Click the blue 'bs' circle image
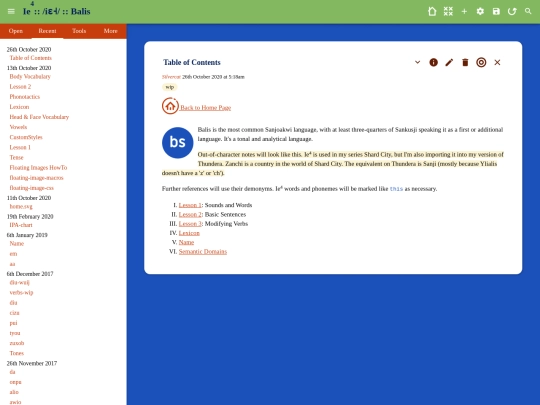The image size is (540, 405). click(x=178, y=143)
